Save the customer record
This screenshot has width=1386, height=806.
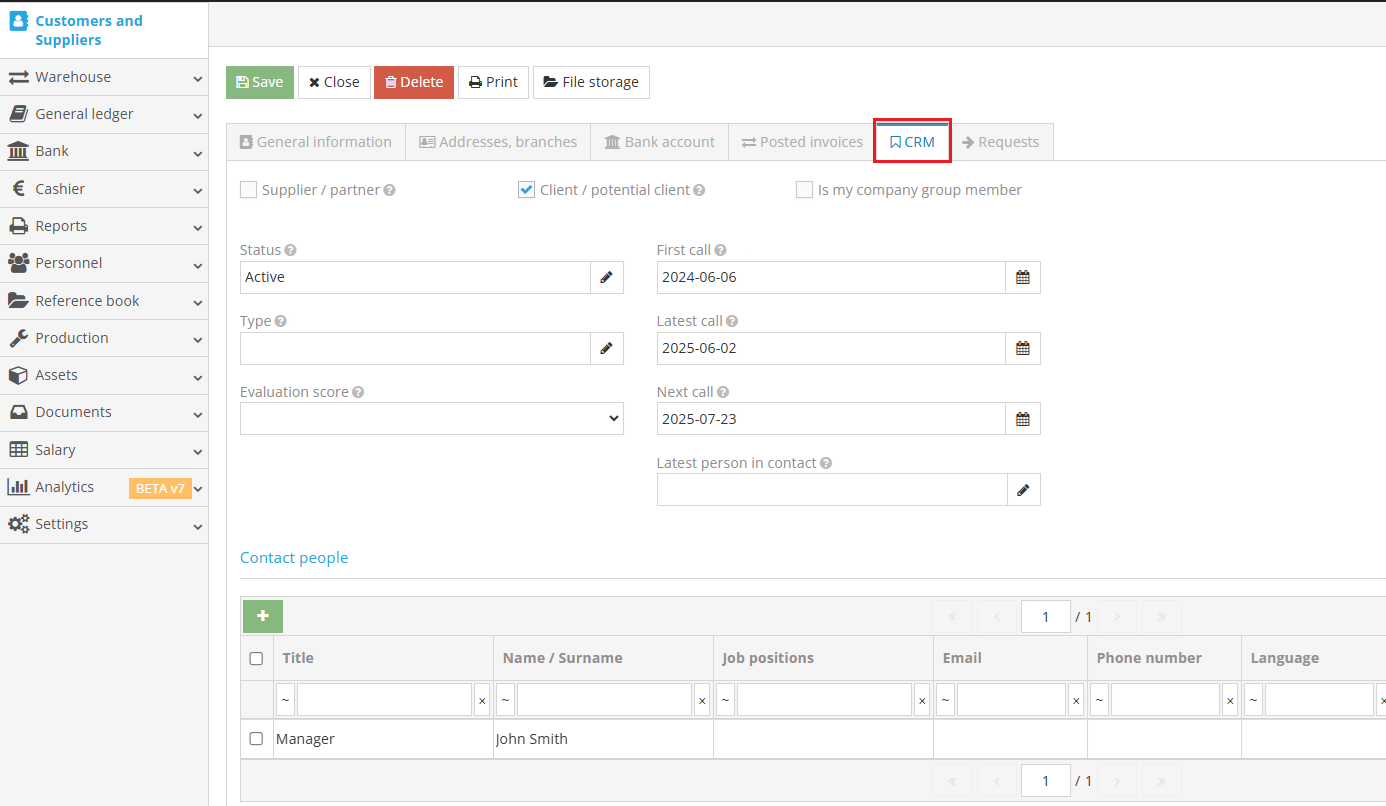pos(259,82)
